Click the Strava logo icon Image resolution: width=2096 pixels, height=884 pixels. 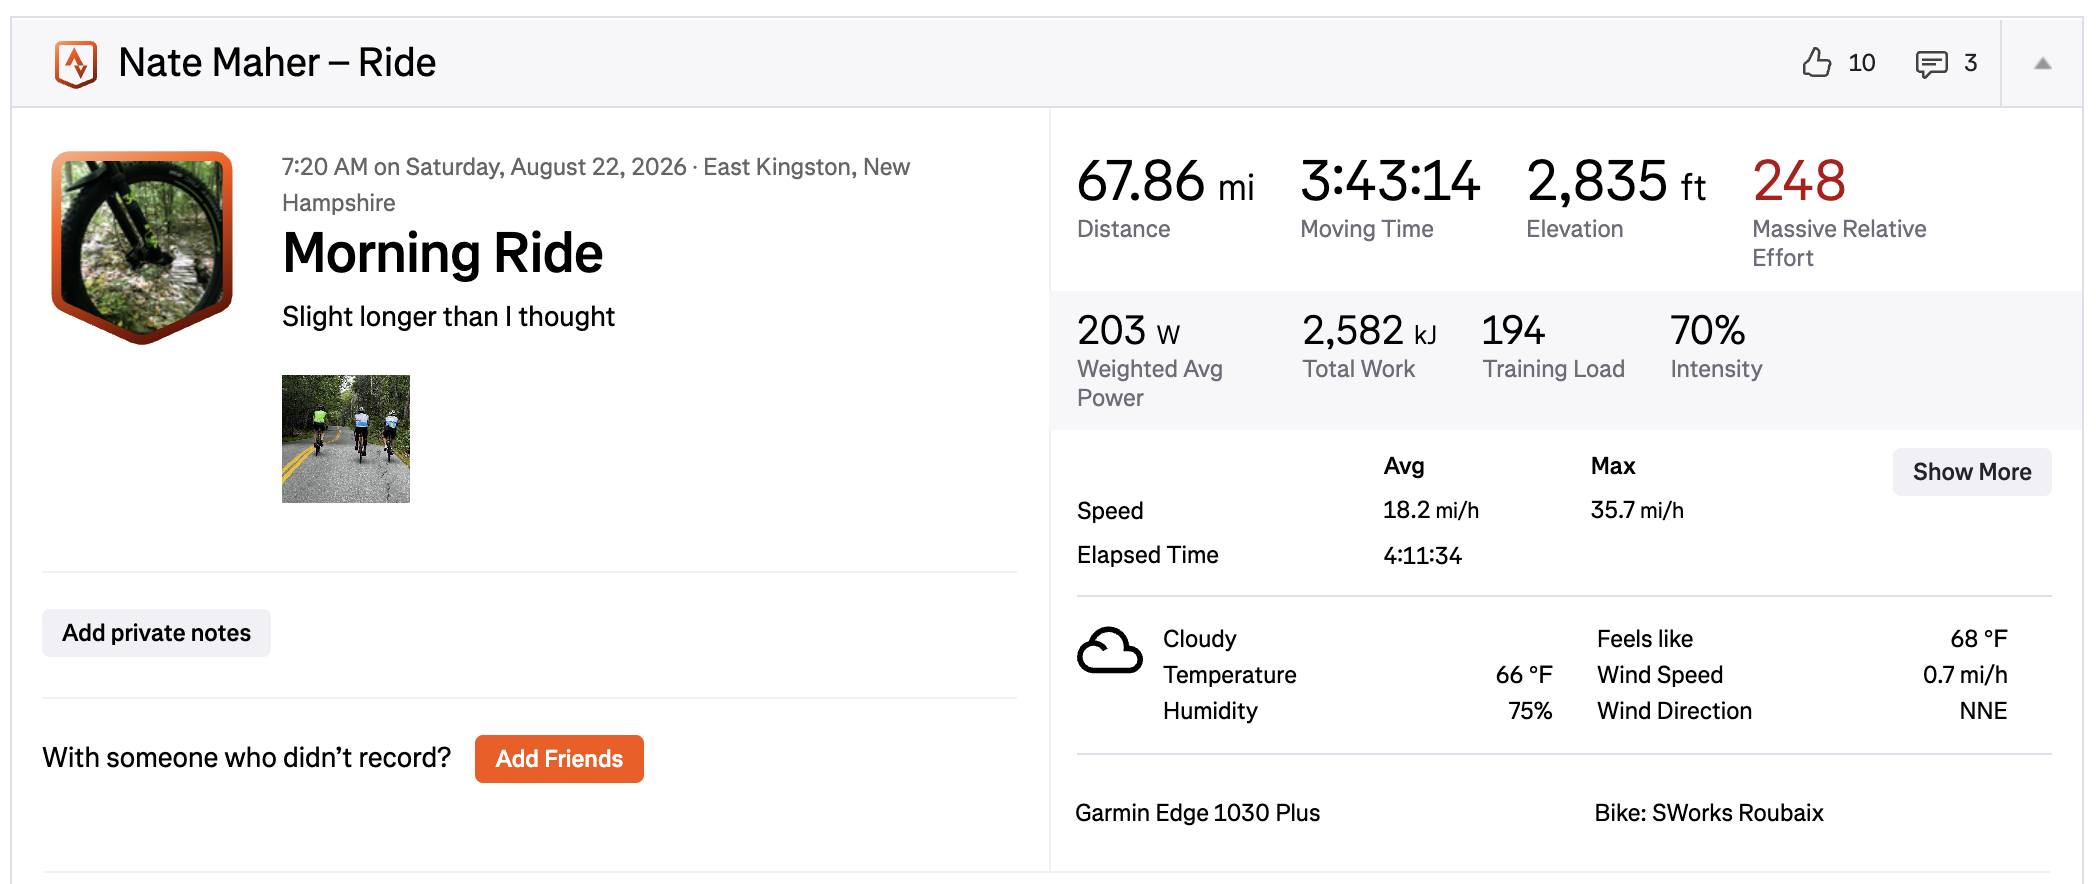coord(76,64)
